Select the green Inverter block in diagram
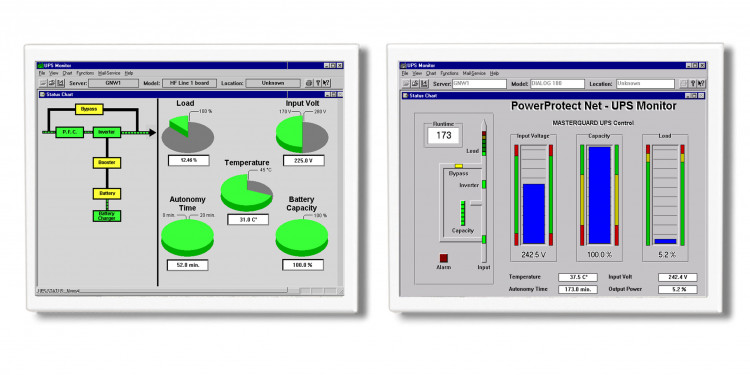Image resolution: width=750 pixels, height=375 pixels. [x=106, y=132]
